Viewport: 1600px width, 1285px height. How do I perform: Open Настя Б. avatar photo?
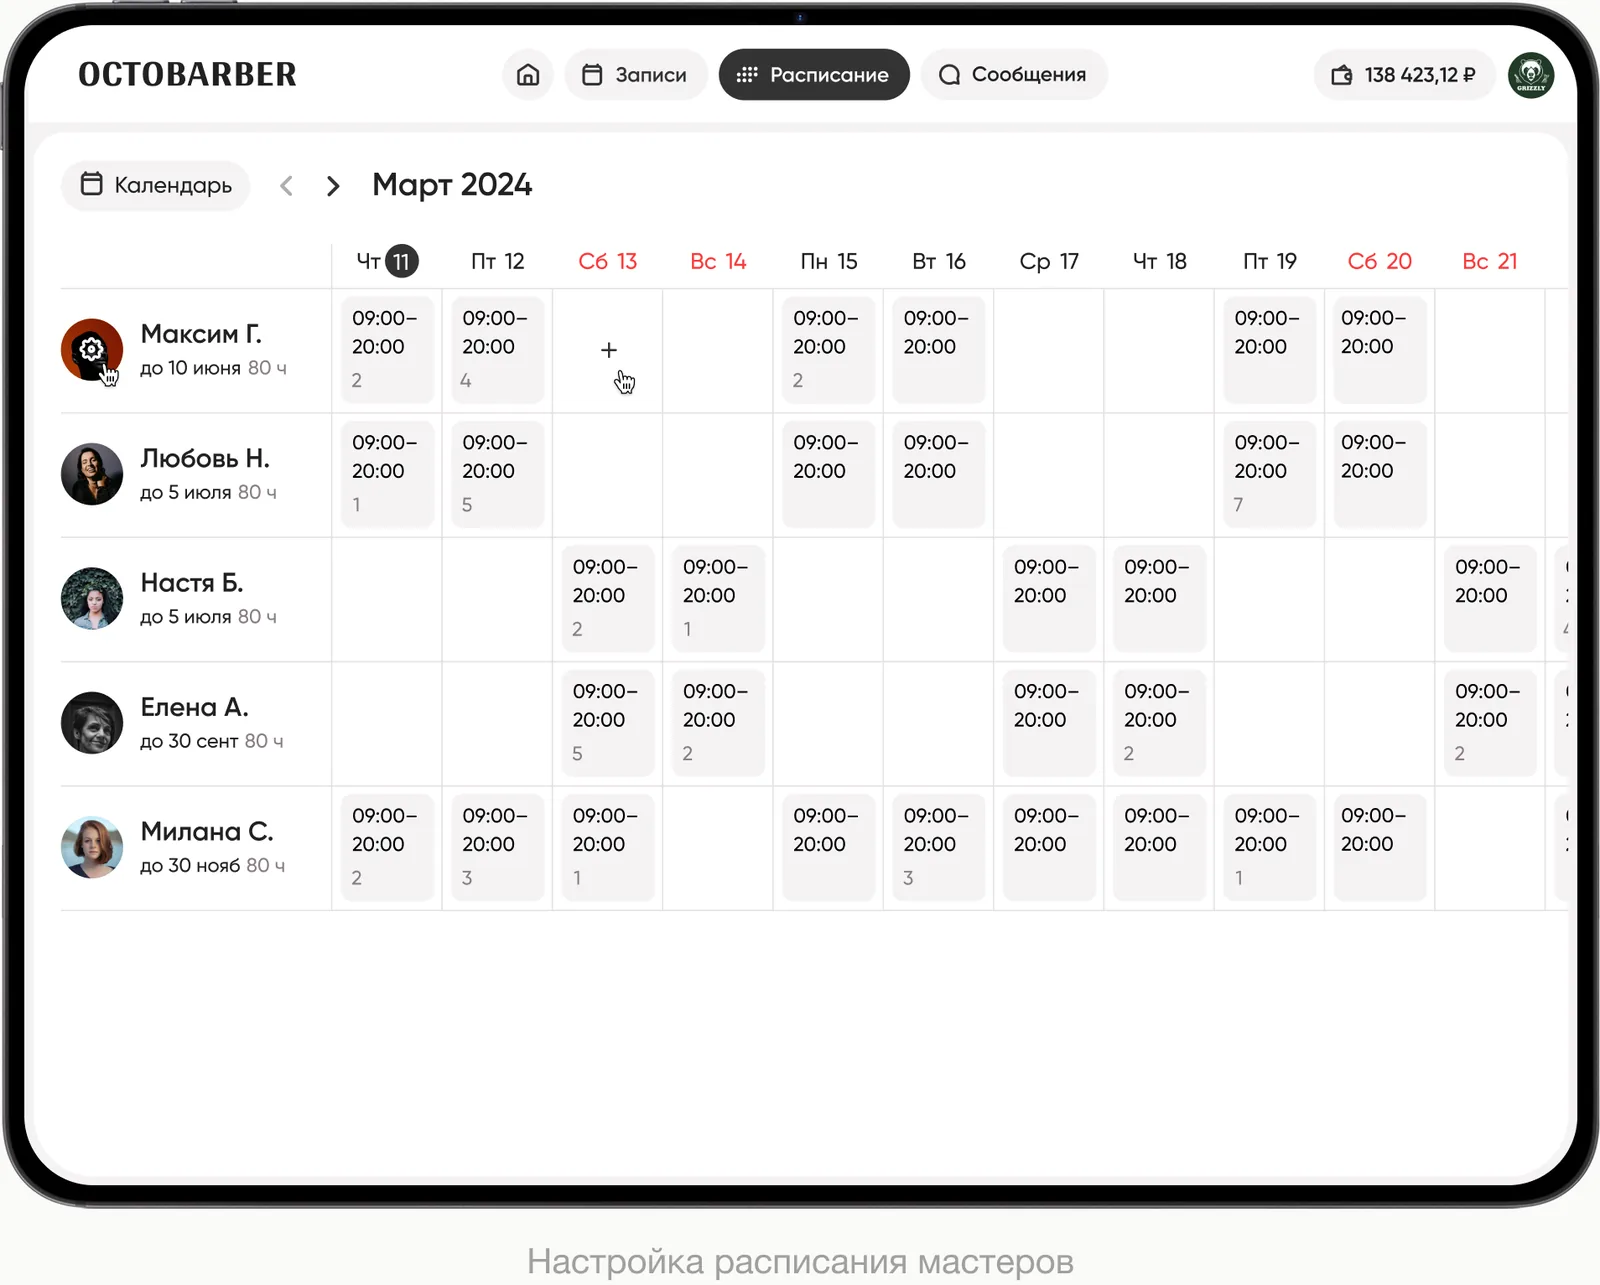pyautogui.click(x=91, y=598)
